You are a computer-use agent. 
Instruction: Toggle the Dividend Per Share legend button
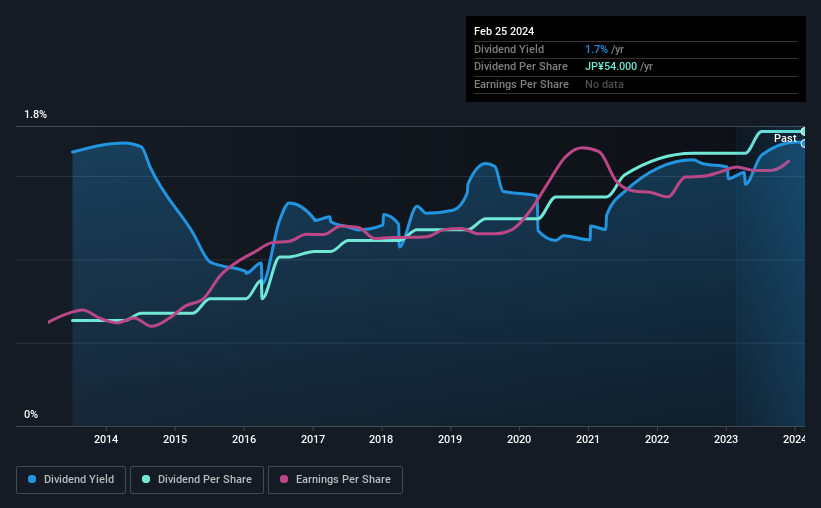pyautogui.click(x=197, y=480)
